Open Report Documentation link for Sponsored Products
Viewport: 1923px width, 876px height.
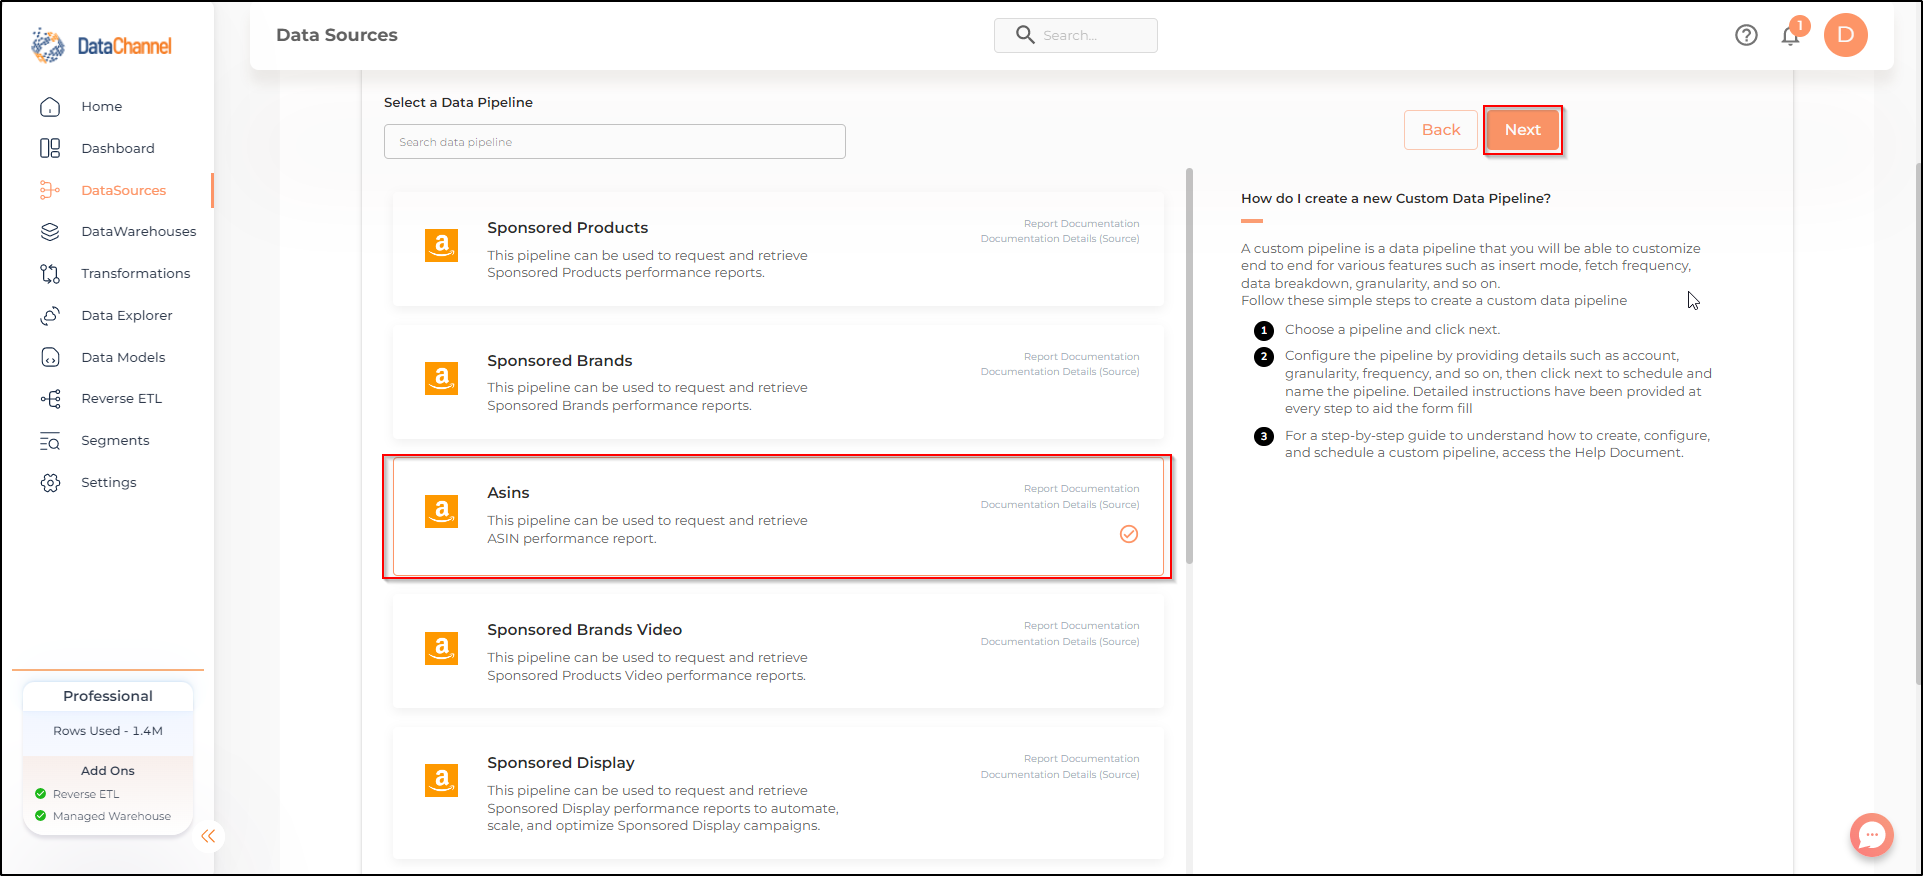pyautogui.click(x=1081, y=224)
